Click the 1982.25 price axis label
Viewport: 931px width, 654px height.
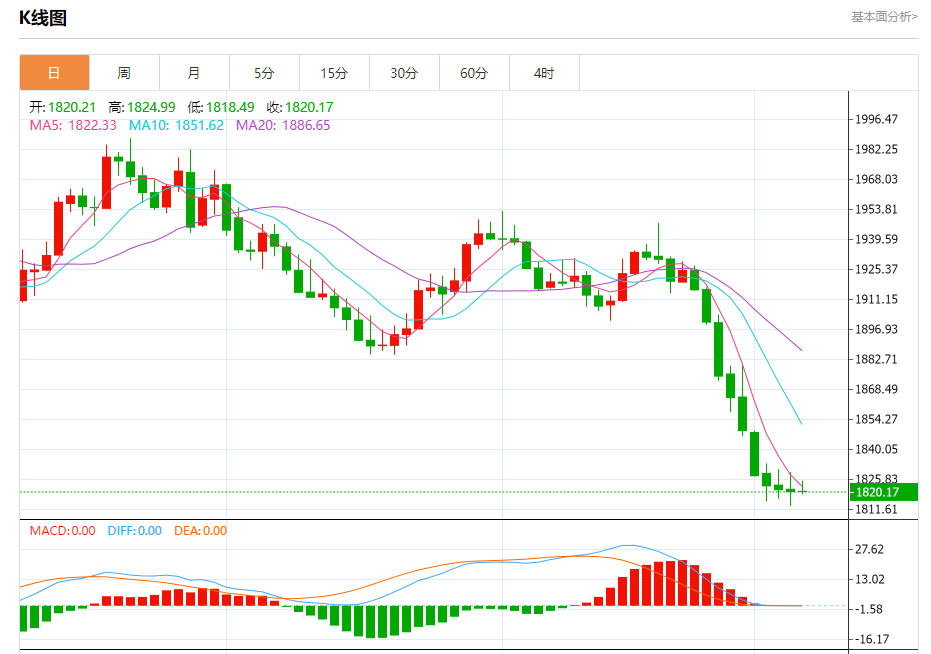coord(876,149)
